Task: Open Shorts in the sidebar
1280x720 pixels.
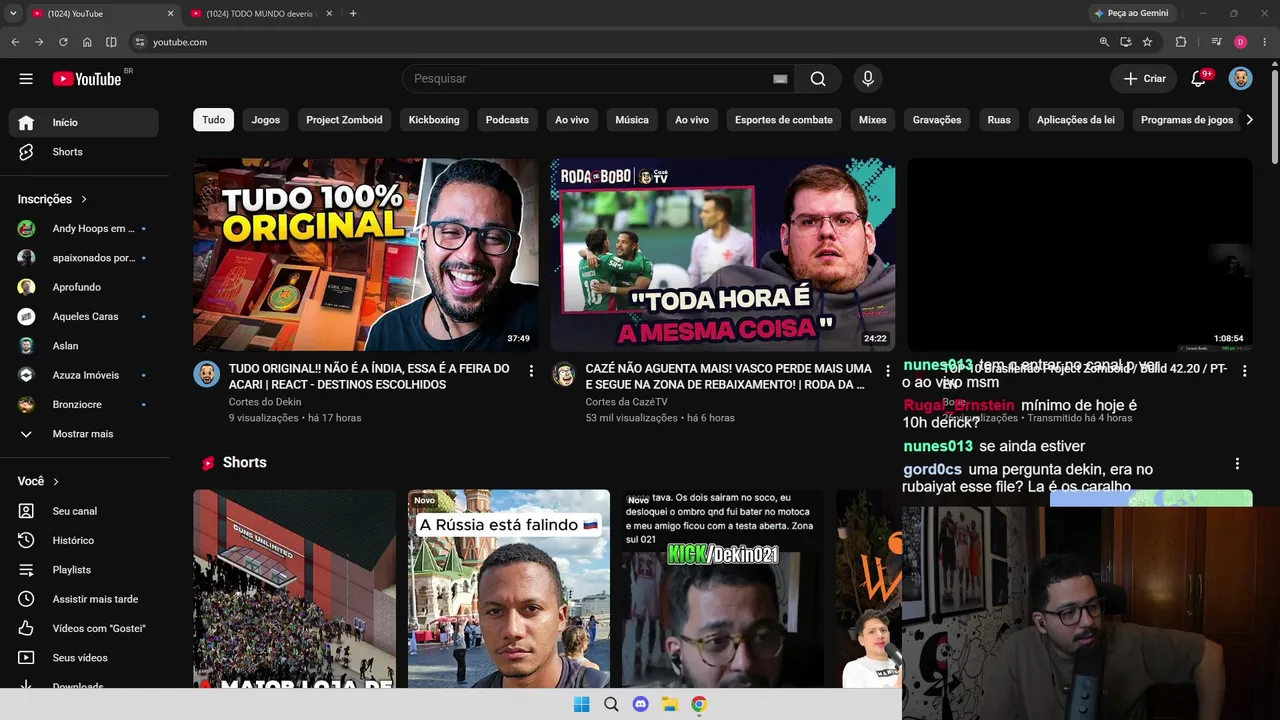Action: tap(84, 152)
